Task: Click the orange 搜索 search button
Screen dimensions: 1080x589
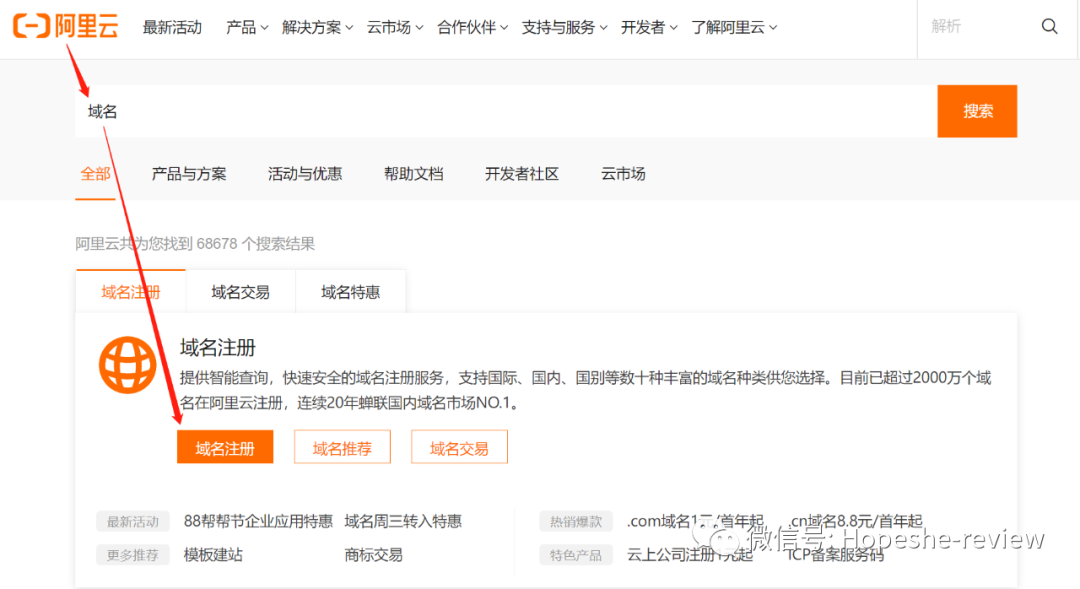Action: pyautogui.click(x=977, y=111)
